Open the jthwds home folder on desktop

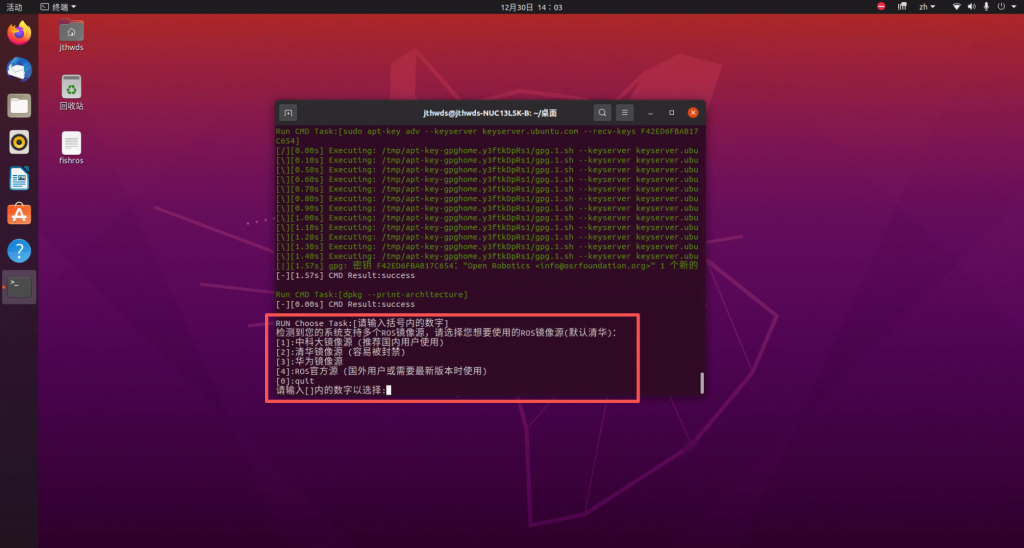(71, 35)
